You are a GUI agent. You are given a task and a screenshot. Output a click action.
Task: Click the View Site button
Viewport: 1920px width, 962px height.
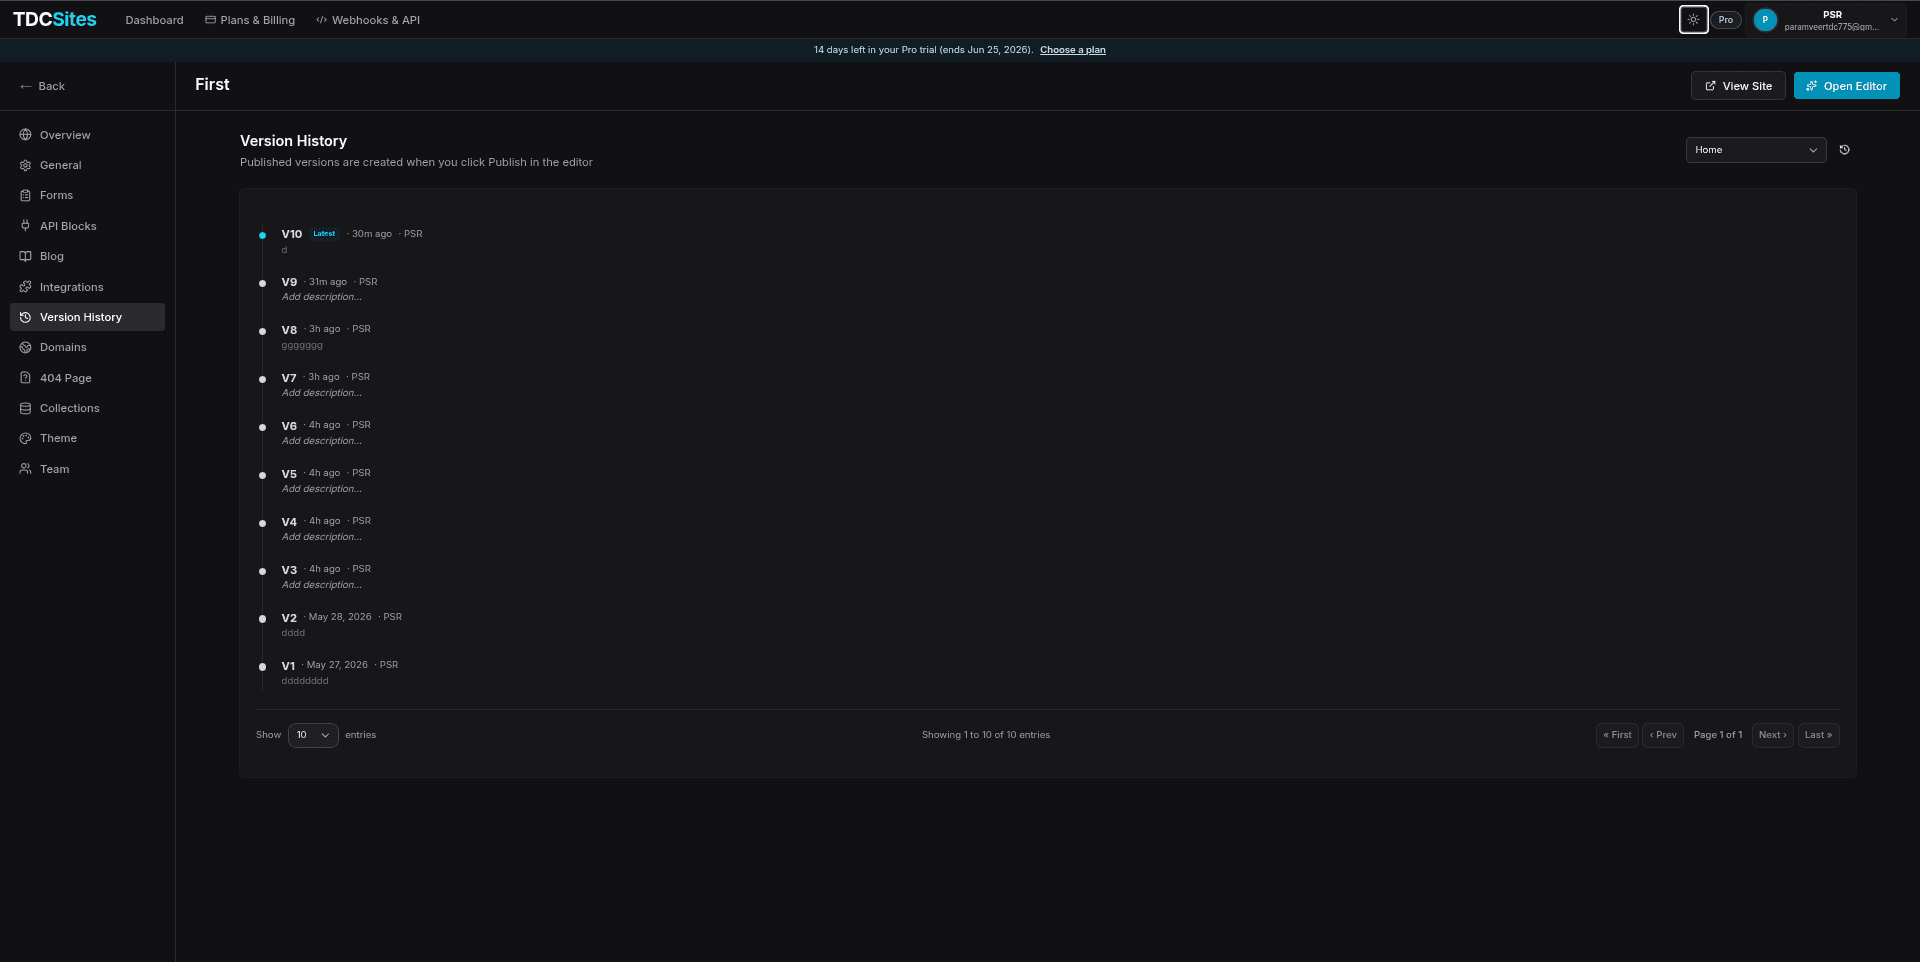pos(1738,86)
